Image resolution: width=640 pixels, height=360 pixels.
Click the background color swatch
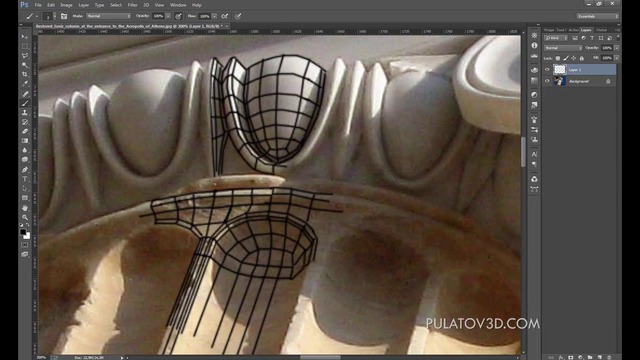coord(27,236)
